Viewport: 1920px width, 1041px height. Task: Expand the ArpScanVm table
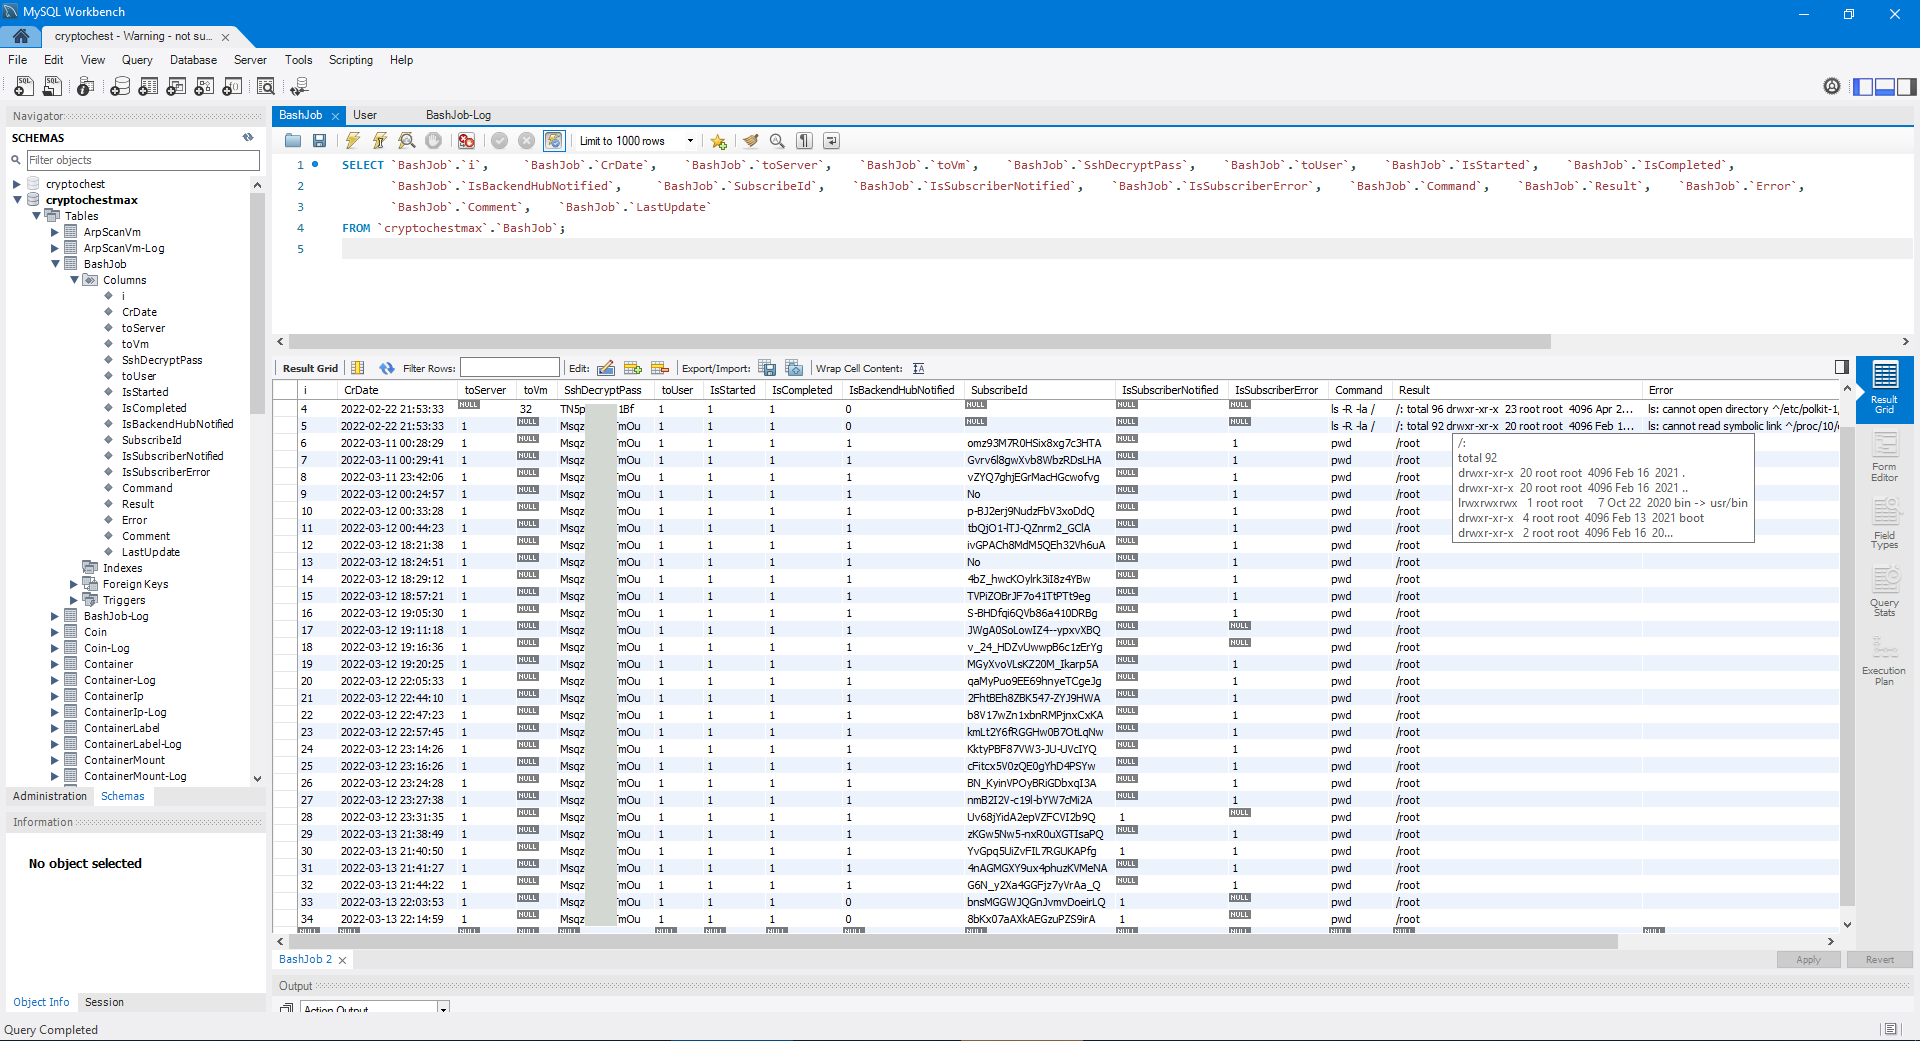[55, 232]
